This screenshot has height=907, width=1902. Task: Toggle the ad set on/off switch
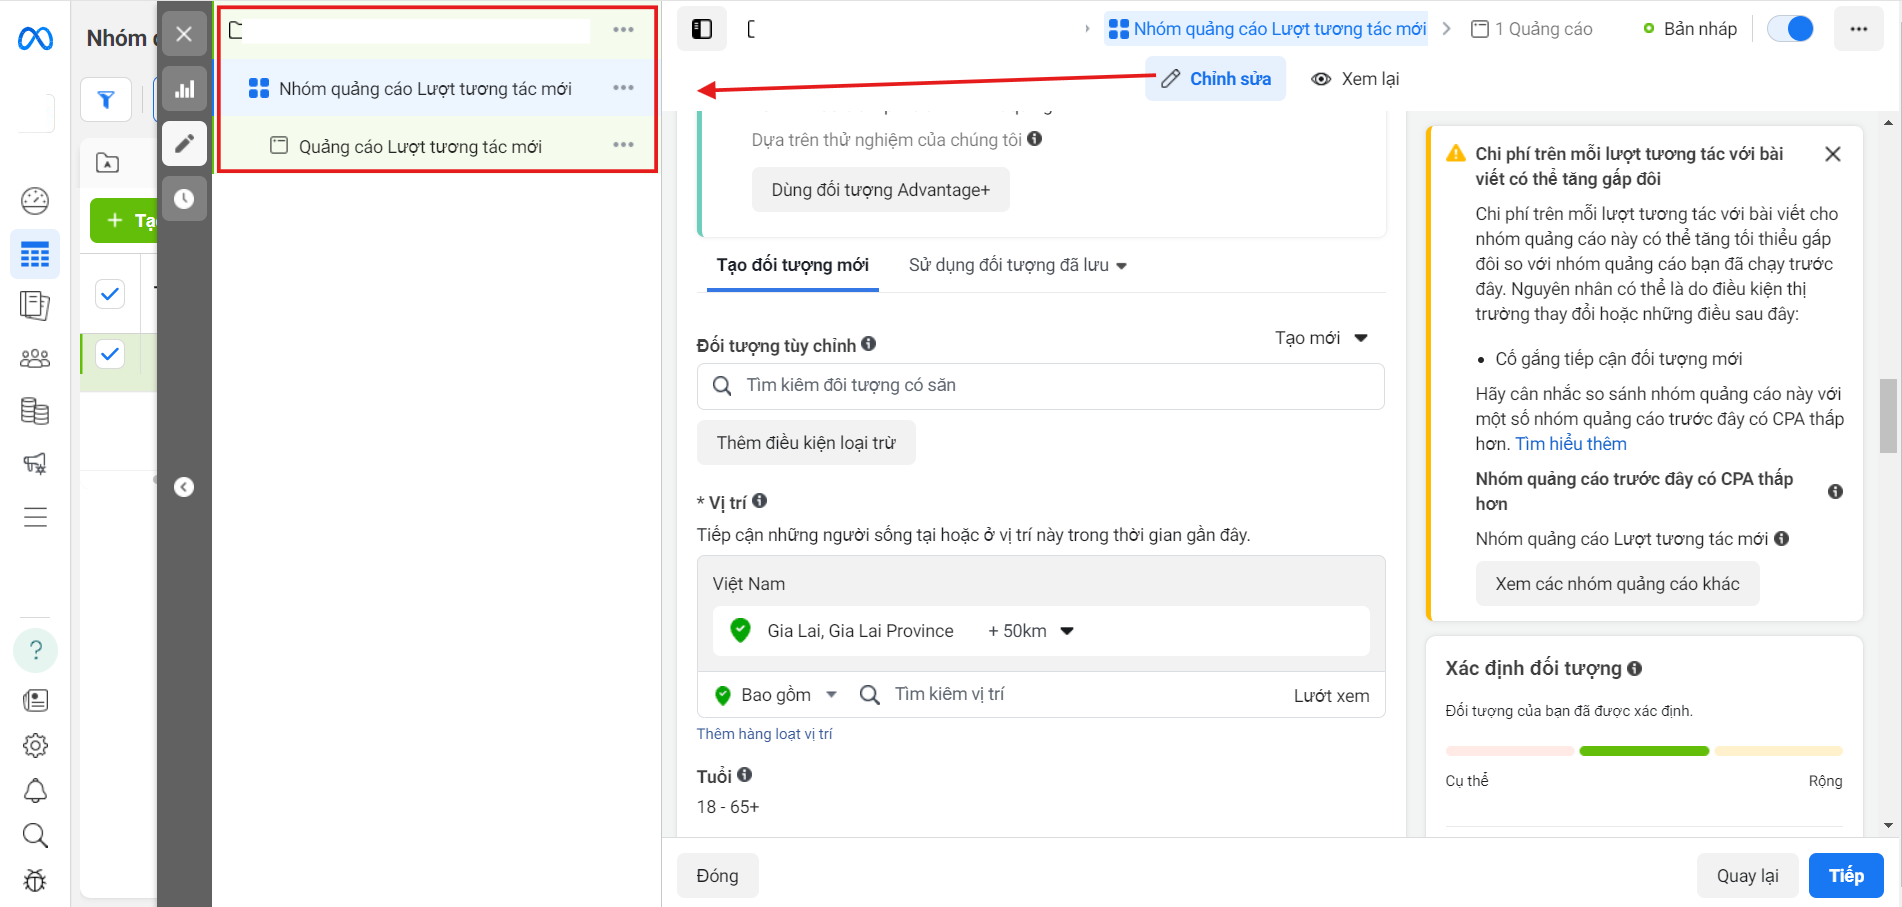pyautogui.click(x=1790, y=29)
